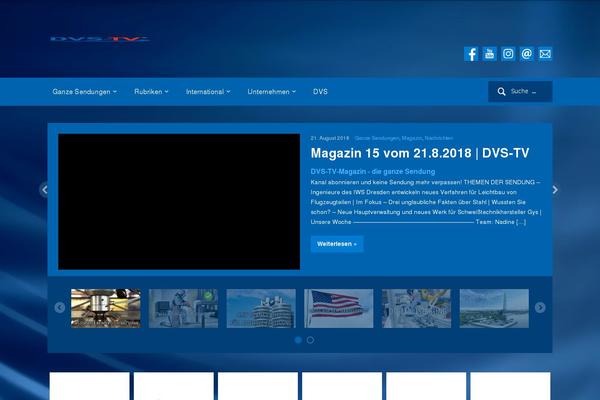This screenshot has width=600, height=400.
Task: Click DVS-TV-Magazin - die ganze Sendung subtitle
Action: pyautogui.click(x=373, y=171)
